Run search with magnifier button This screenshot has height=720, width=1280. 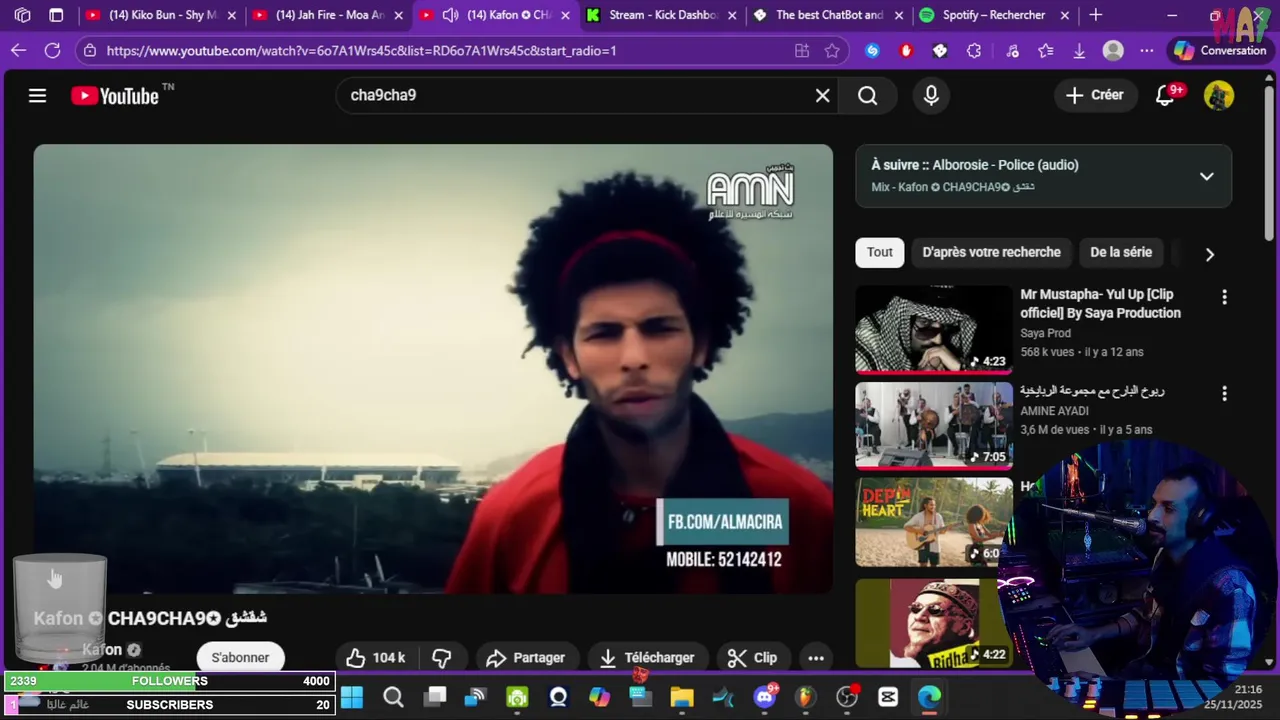868,95
